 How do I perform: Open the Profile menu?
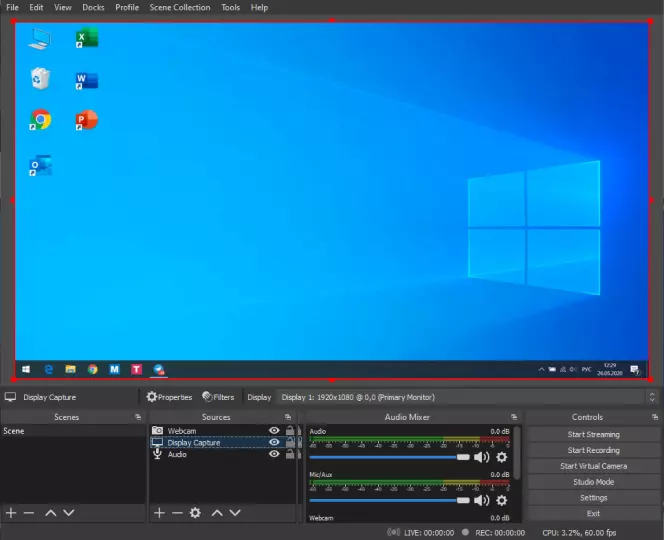127,7
